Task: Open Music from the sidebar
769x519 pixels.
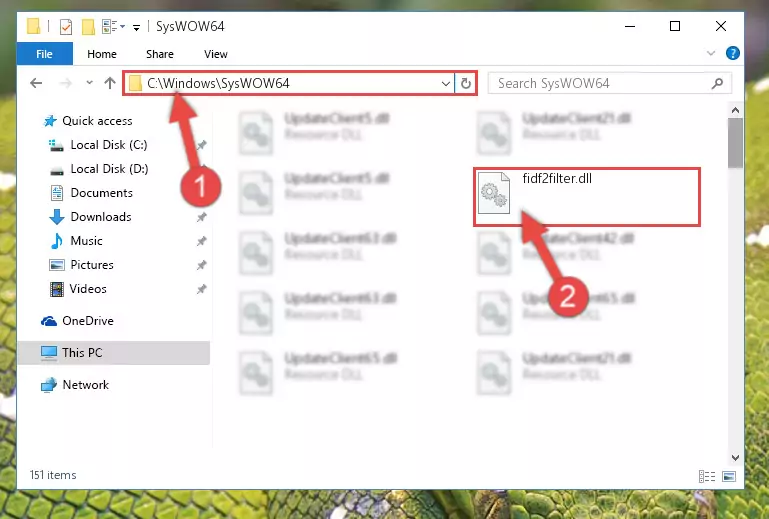Action: coord(86,241)
